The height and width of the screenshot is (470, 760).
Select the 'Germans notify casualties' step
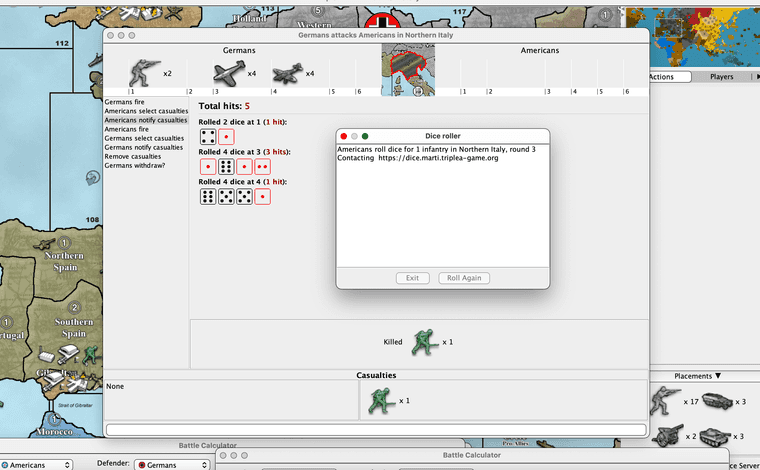tap(144, 147)
